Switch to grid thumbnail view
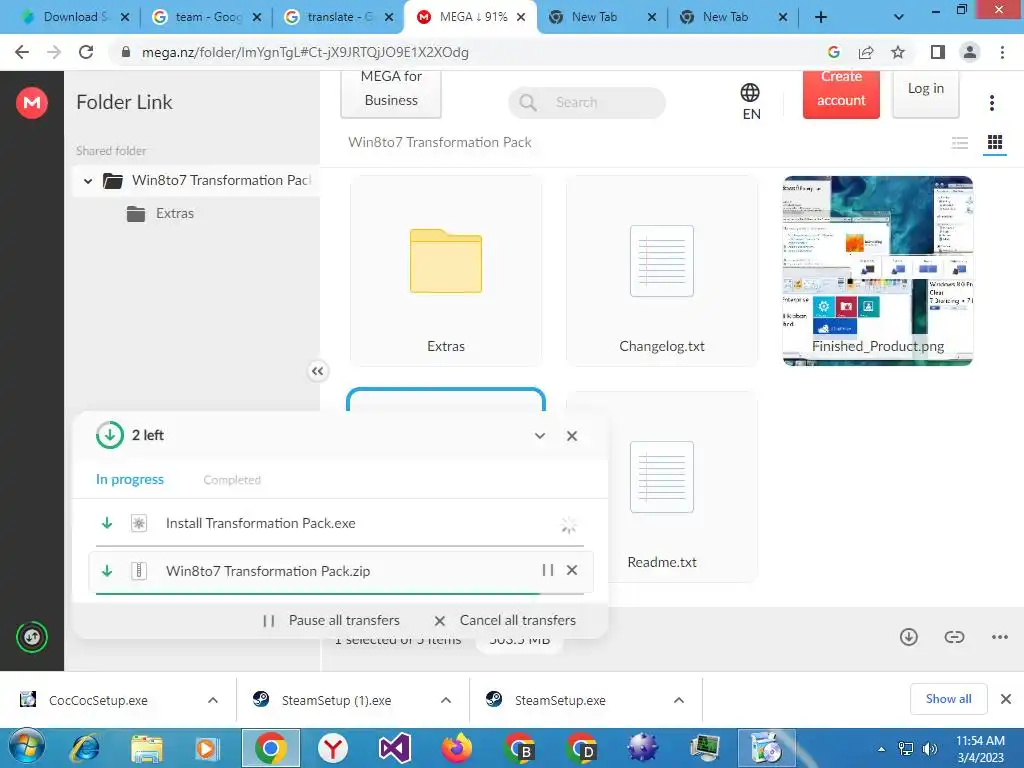The width and height of the screenshot is (1024, 768). pos(995,142)
